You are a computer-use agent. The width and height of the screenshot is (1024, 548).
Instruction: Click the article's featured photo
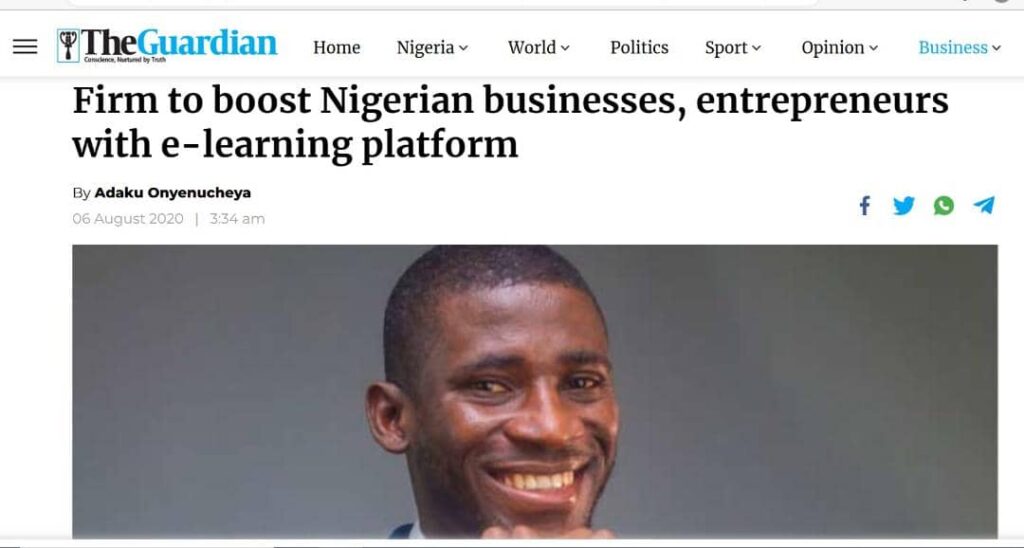pos(534,390)
